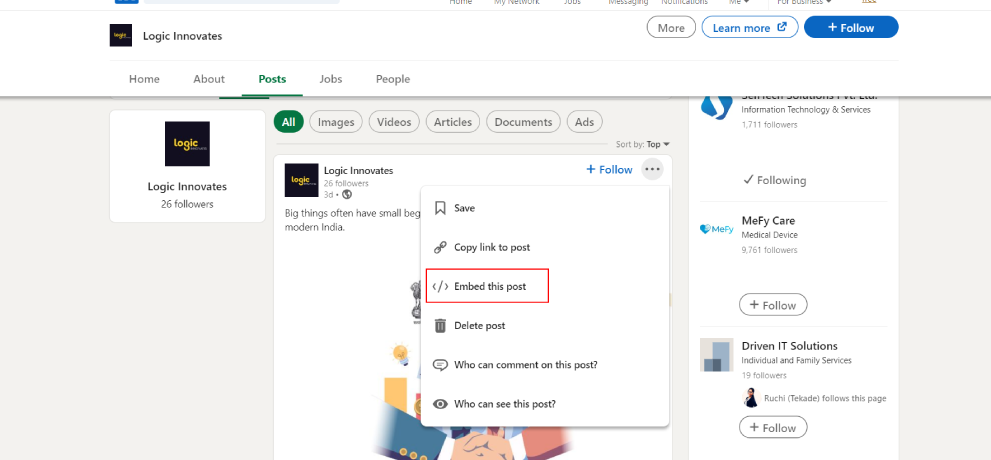The image size is (991, 460).
Task: Click 'Individual and Family Services' text
Action: (x=796, y=360)
